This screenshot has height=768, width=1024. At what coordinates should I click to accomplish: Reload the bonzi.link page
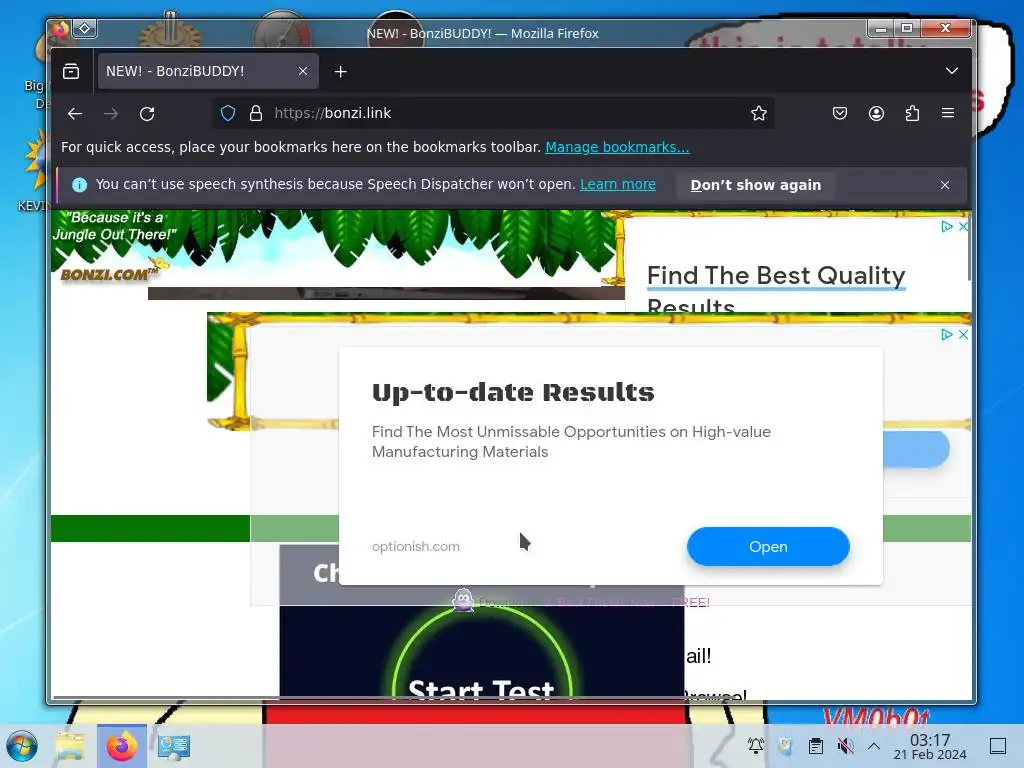[147, 114]
